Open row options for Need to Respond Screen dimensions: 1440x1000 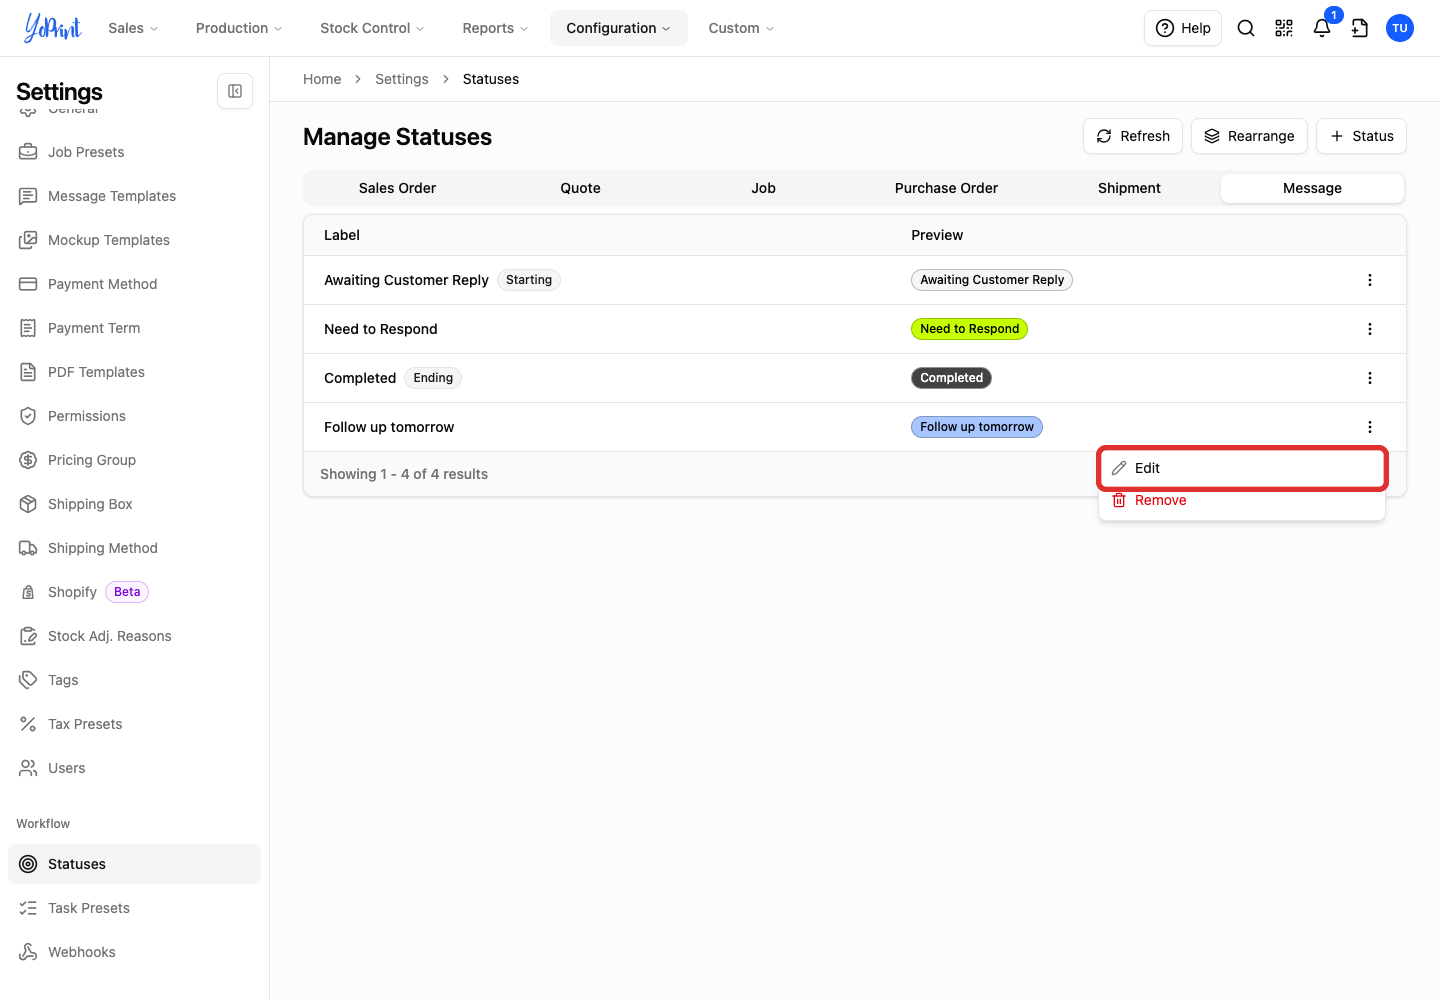[1370, 329]
